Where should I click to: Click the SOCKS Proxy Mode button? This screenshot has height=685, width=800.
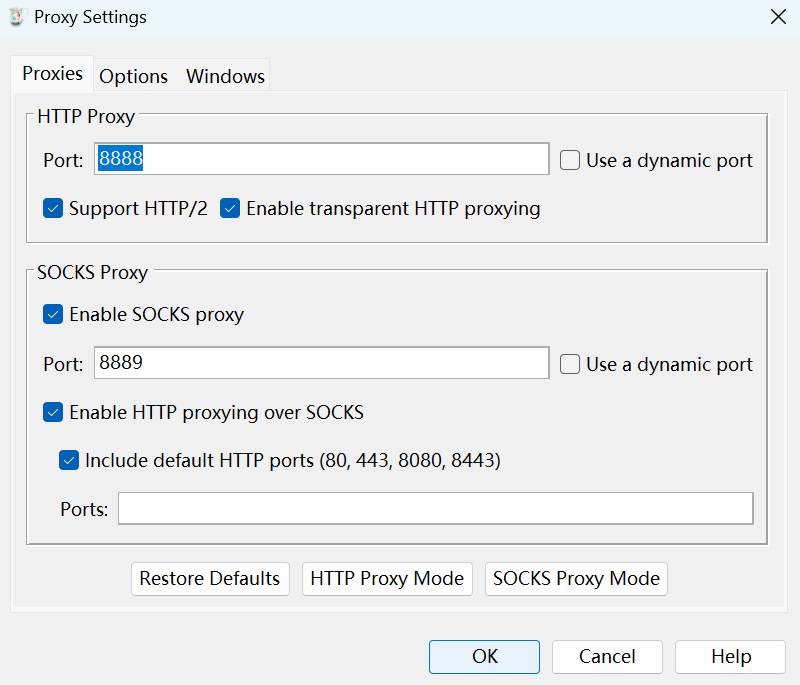point(576,579)
